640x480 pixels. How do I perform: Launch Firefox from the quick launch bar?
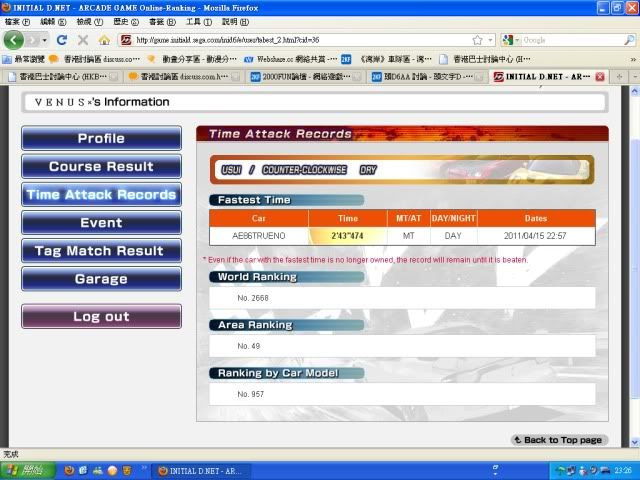68,469
